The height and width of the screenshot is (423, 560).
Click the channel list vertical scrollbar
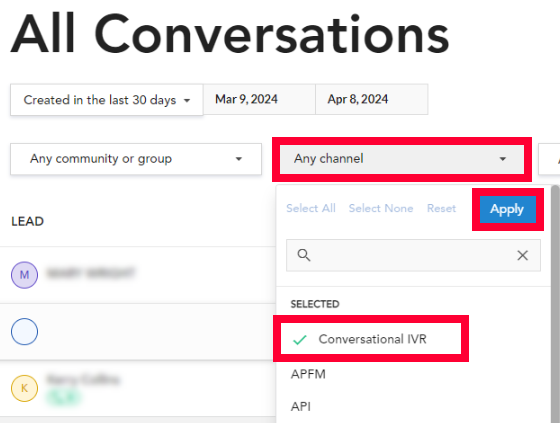pyautogui.click(x=555, y=304)
